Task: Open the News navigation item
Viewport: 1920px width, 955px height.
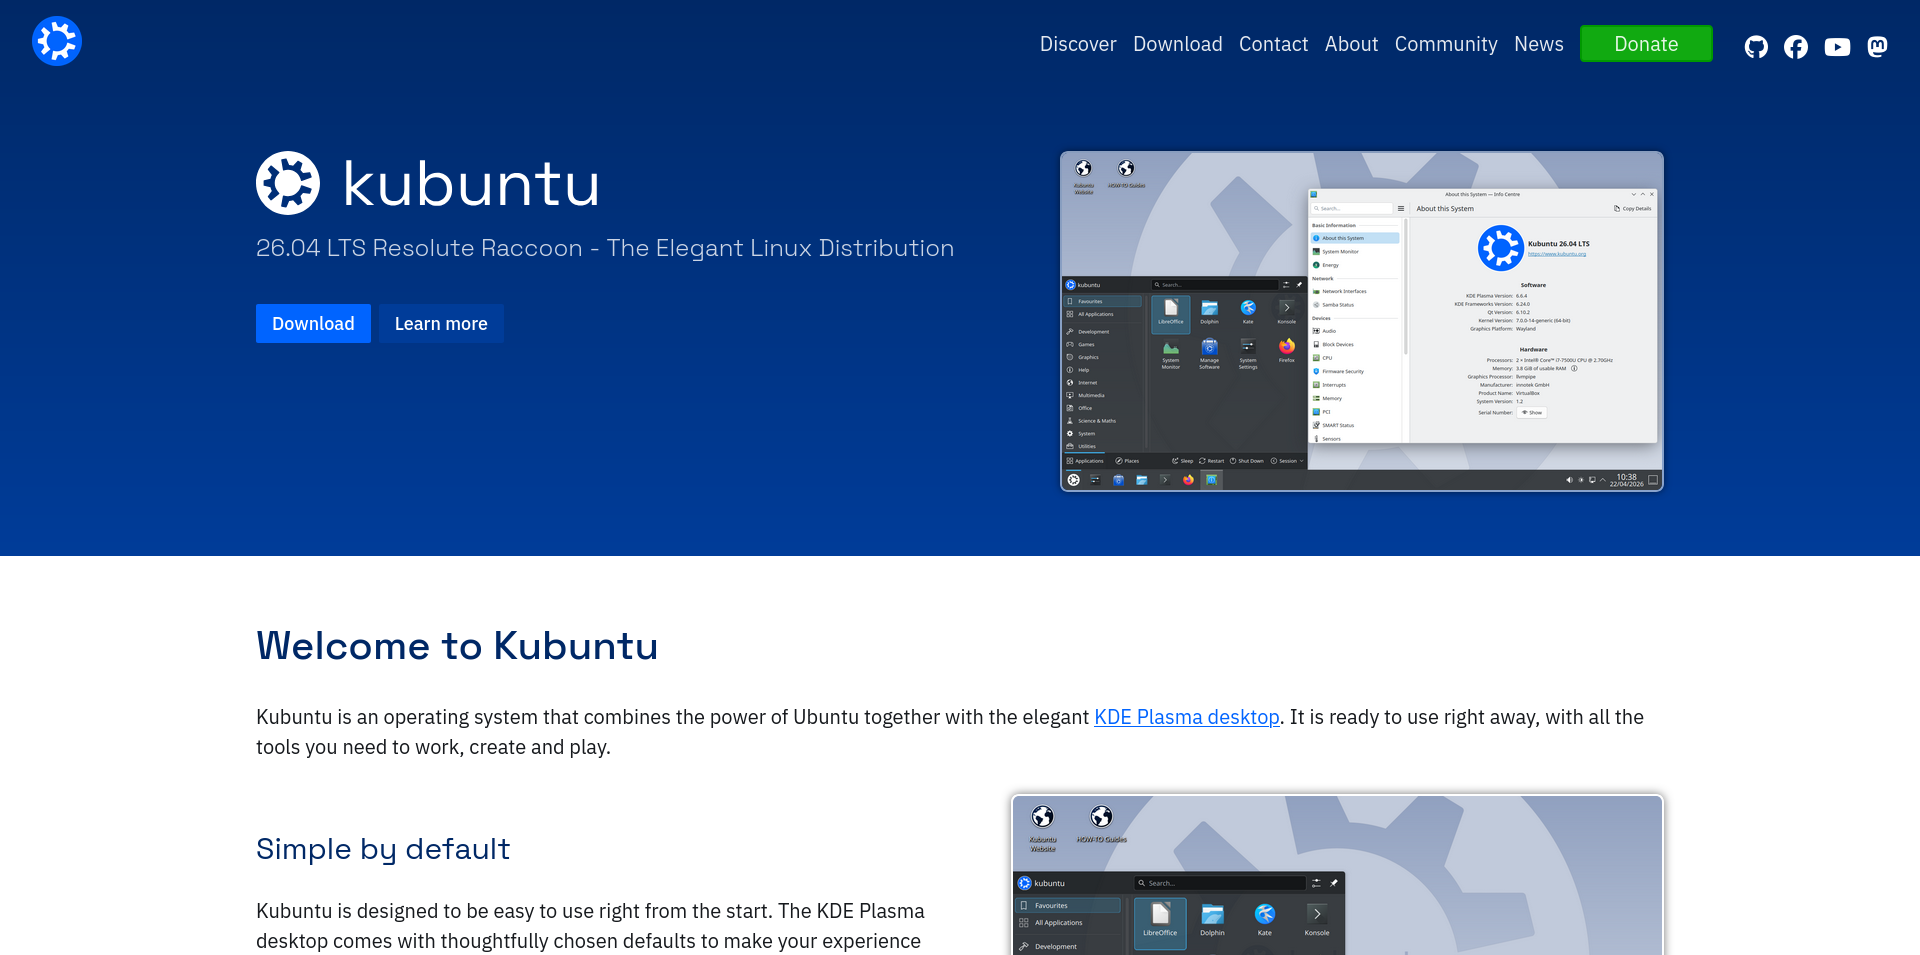Action: pos(1538,44)
